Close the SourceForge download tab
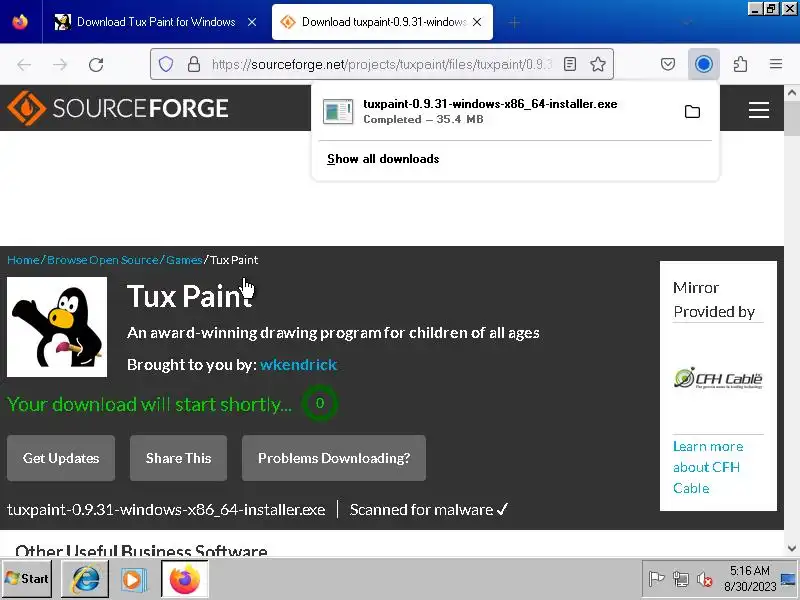This screenshot has height=600, width=800. click(x=477, y=22)
